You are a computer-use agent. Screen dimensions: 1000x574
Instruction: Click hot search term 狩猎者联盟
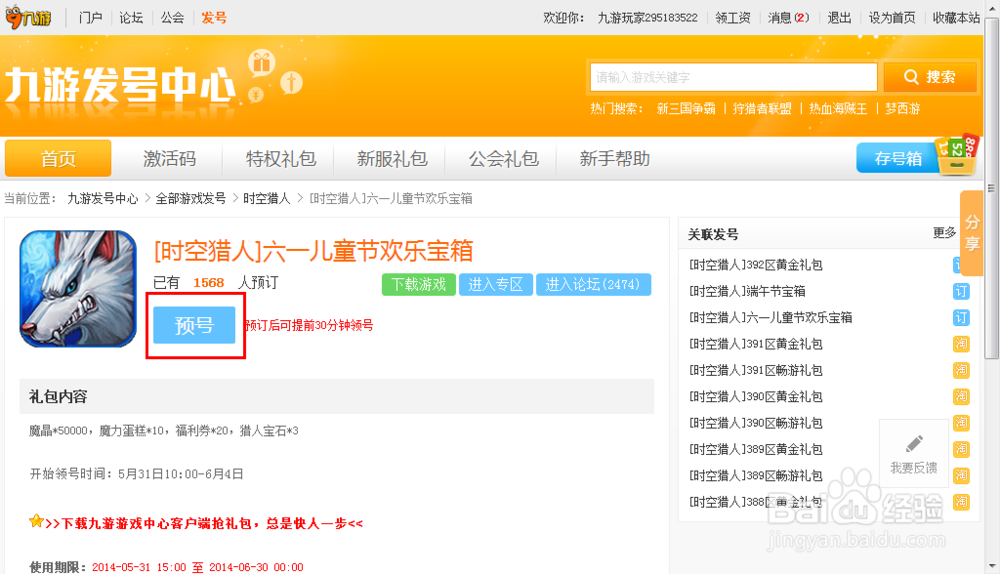coord(762,108)
